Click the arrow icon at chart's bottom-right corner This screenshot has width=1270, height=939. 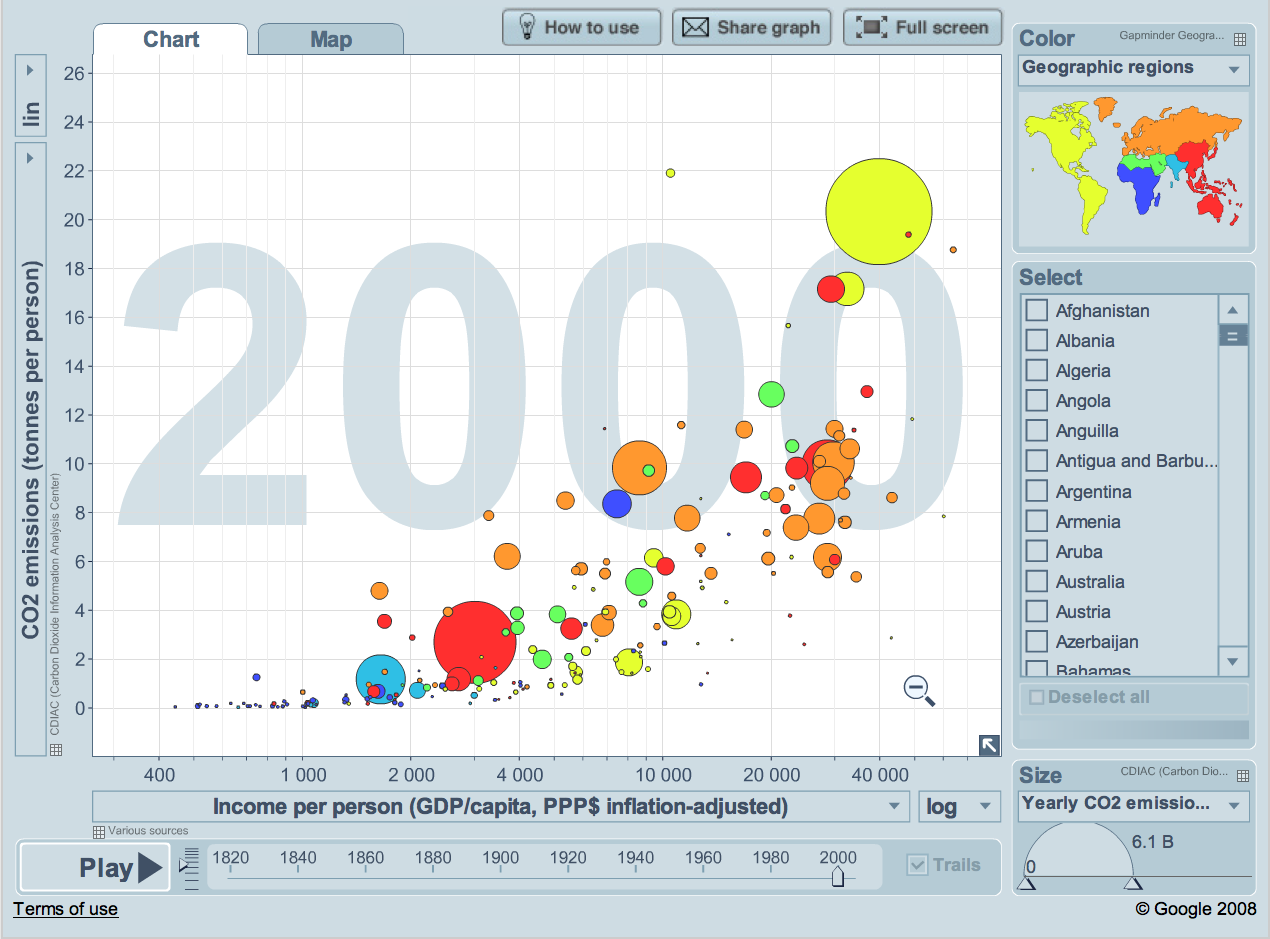(988, 744)
